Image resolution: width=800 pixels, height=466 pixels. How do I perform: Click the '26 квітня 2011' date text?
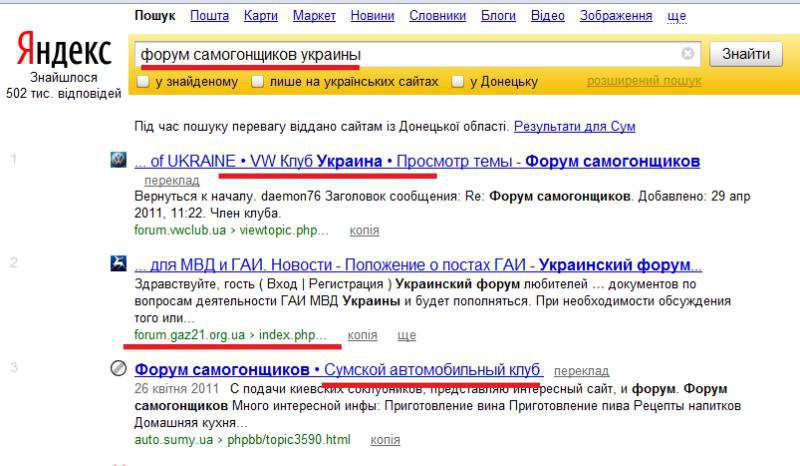click(x=177, y=388)
